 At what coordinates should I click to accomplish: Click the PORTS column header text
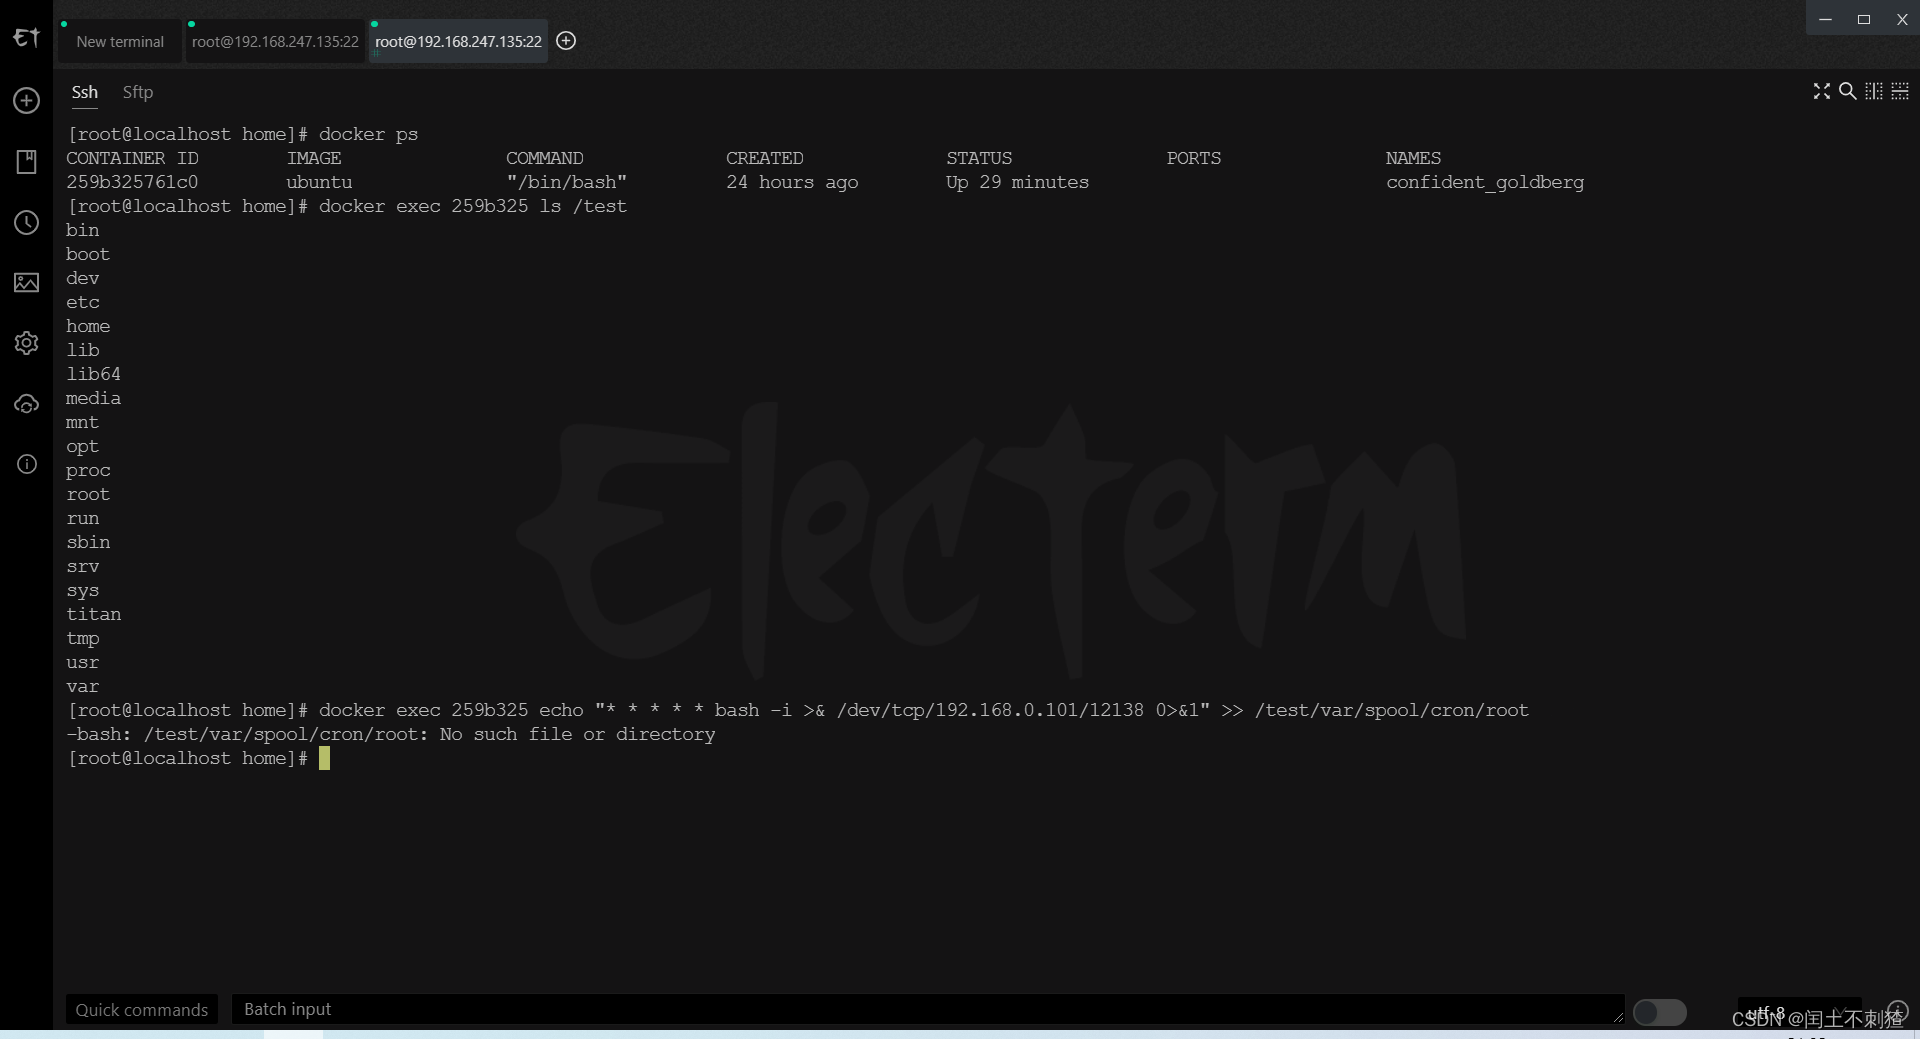tap(1194, 158)
